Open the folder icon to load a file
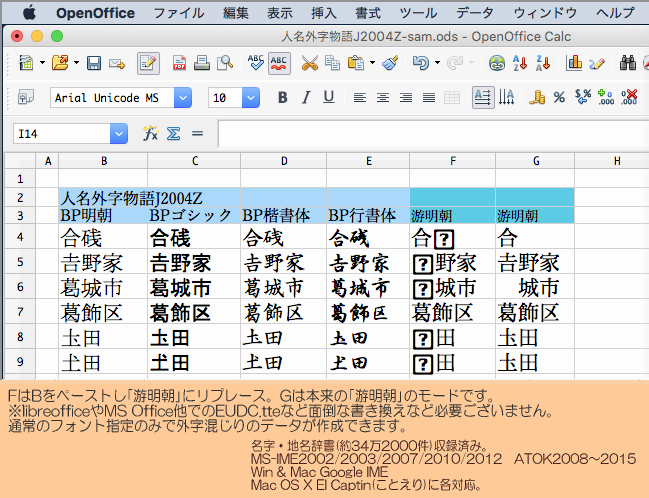 pos(60,63)
